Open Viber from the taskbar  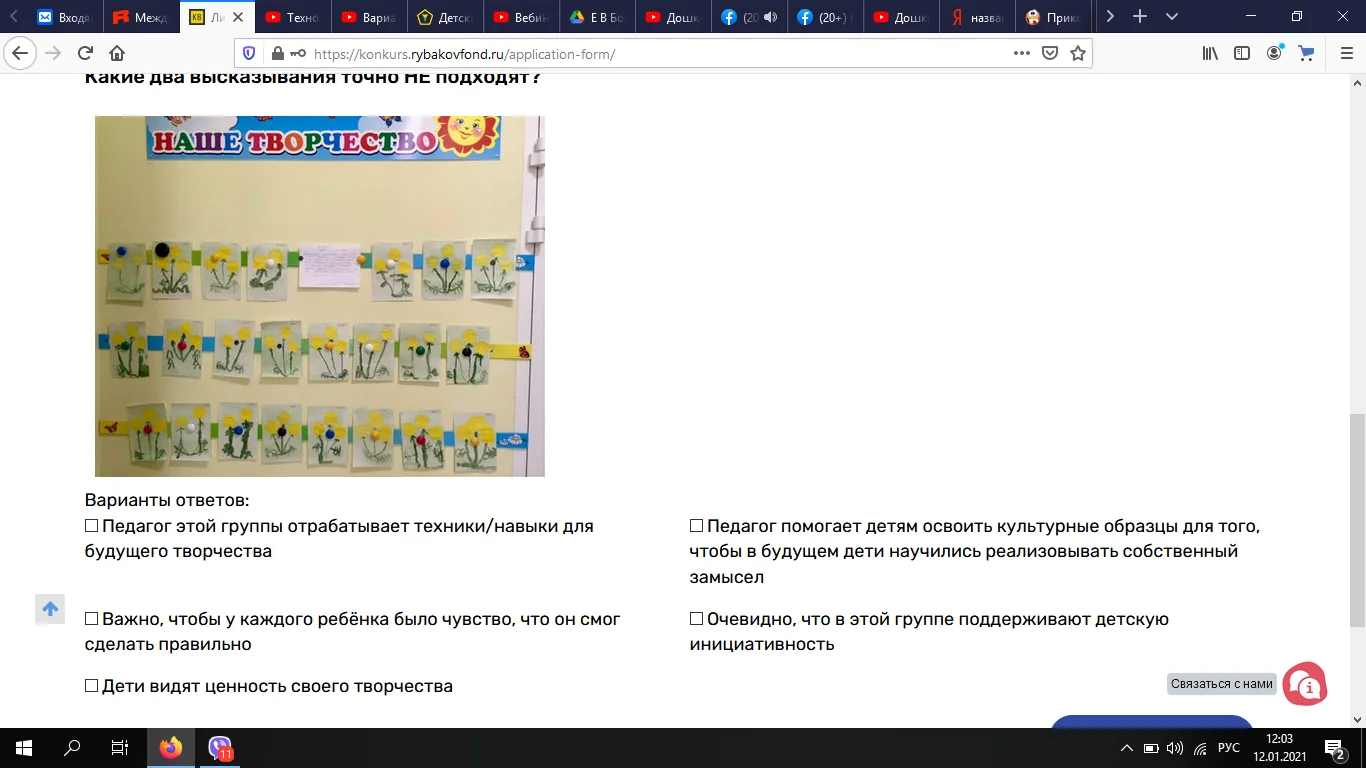217,747
